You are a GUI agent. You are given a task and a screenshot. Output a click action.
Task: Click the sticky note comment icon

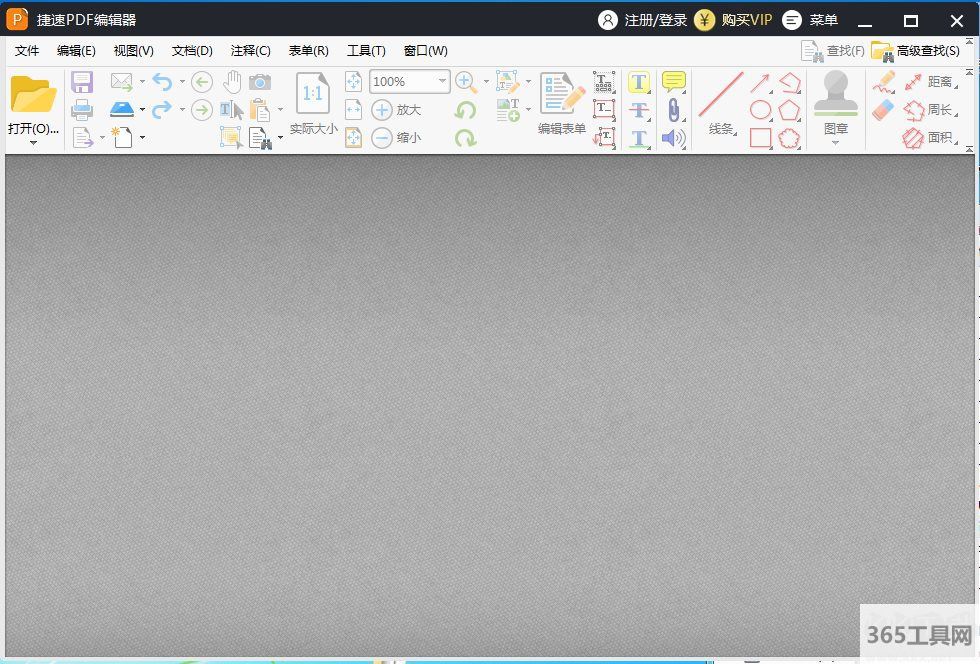674,82
